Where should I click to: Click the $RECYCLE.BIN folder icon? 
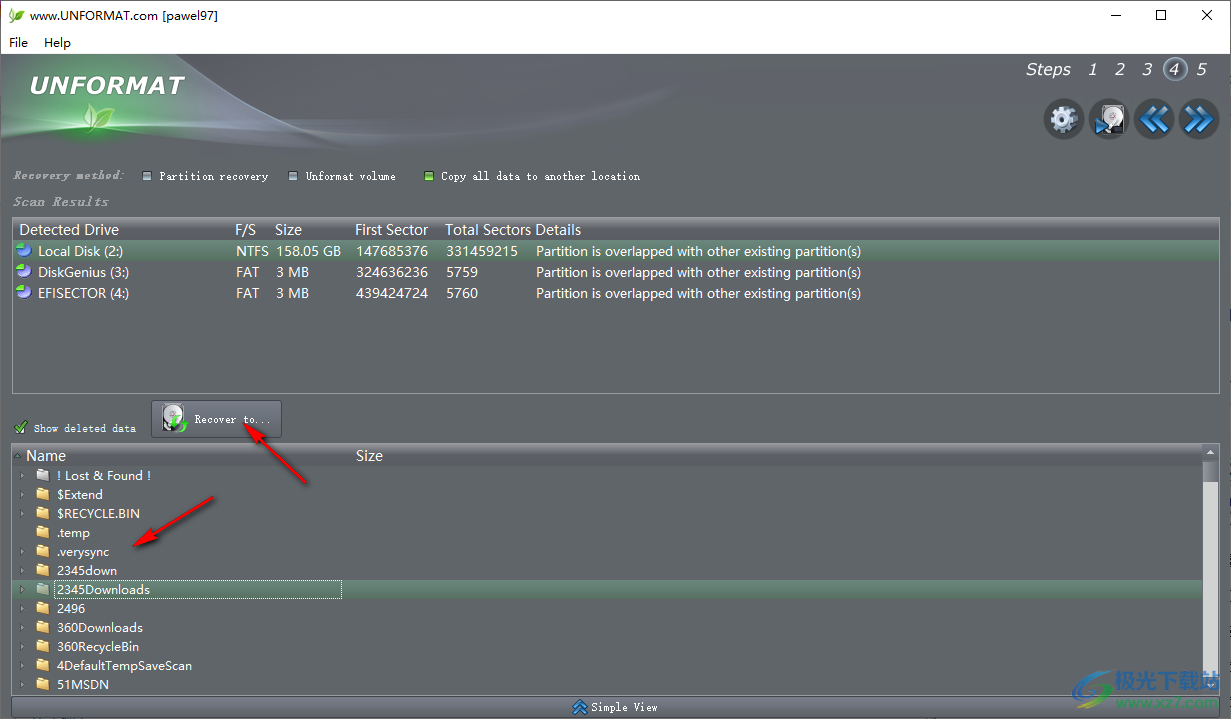point(42,513)
